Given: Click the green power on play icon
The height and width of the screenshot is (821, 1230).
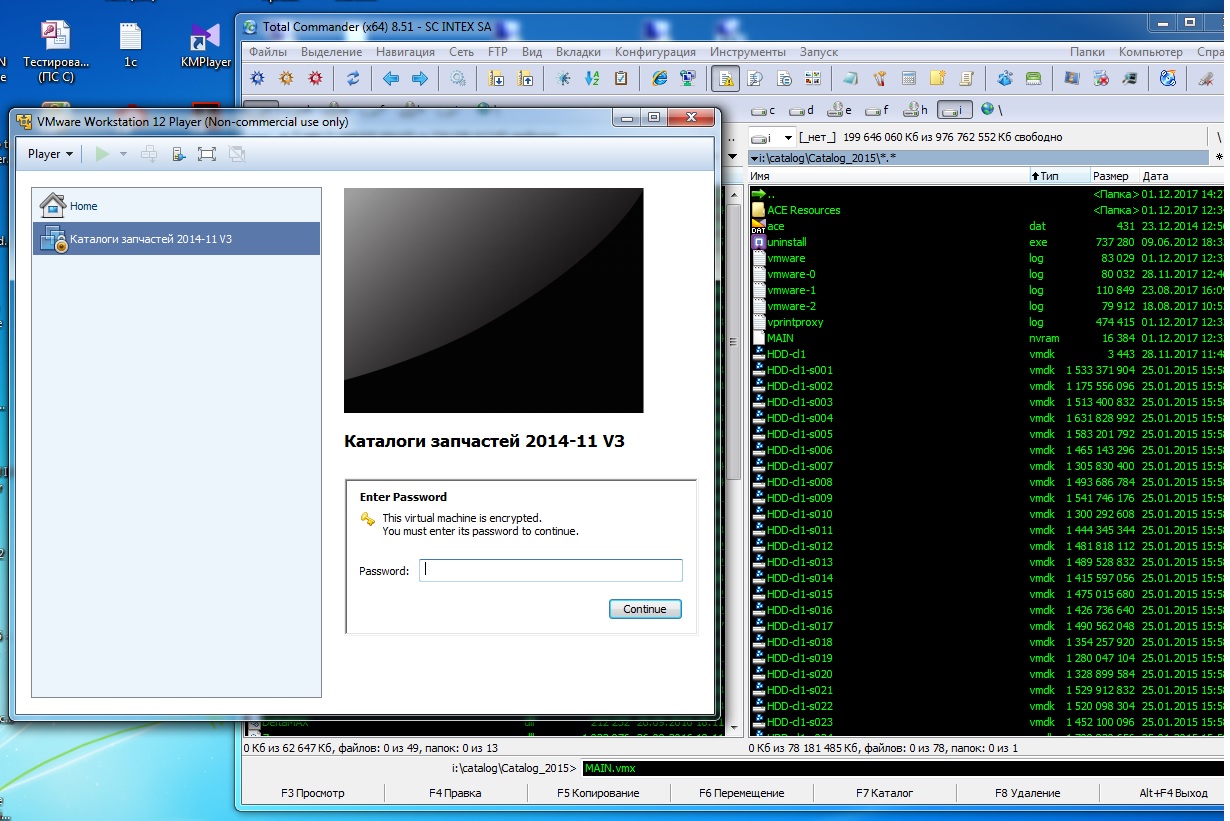Looking at the screenshot, I should tap(102, 154).
